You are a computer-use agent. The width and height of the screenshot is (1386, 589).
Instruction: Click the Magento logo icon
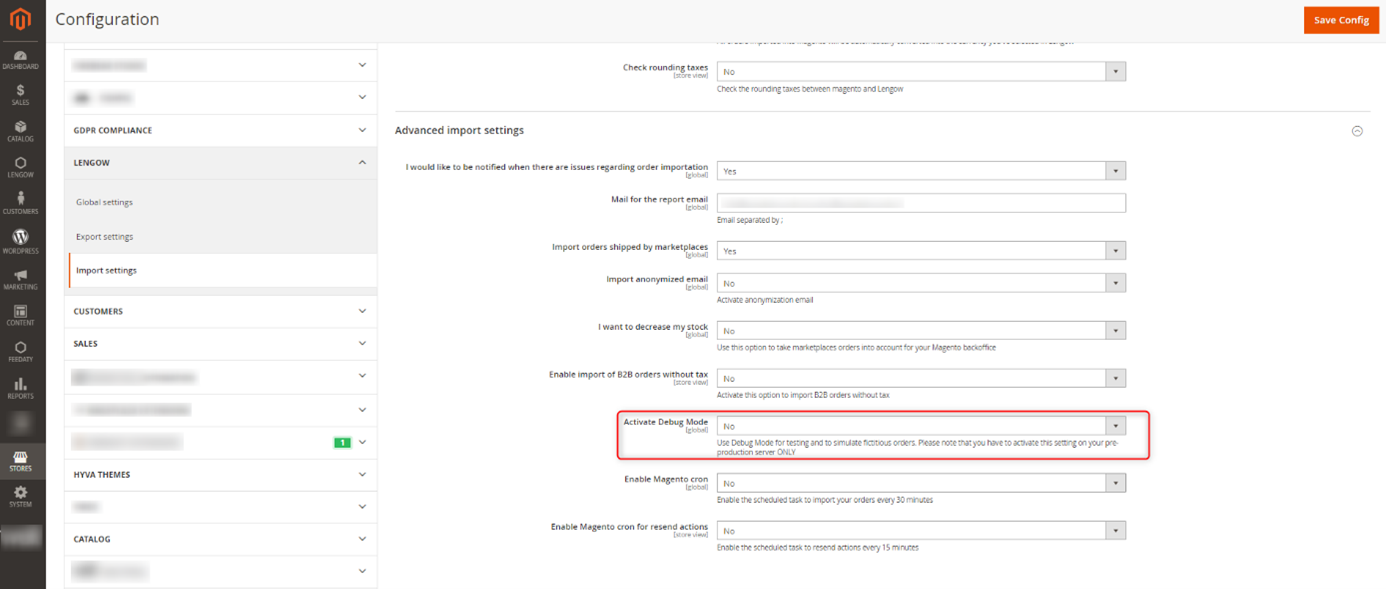coord(21,20)
